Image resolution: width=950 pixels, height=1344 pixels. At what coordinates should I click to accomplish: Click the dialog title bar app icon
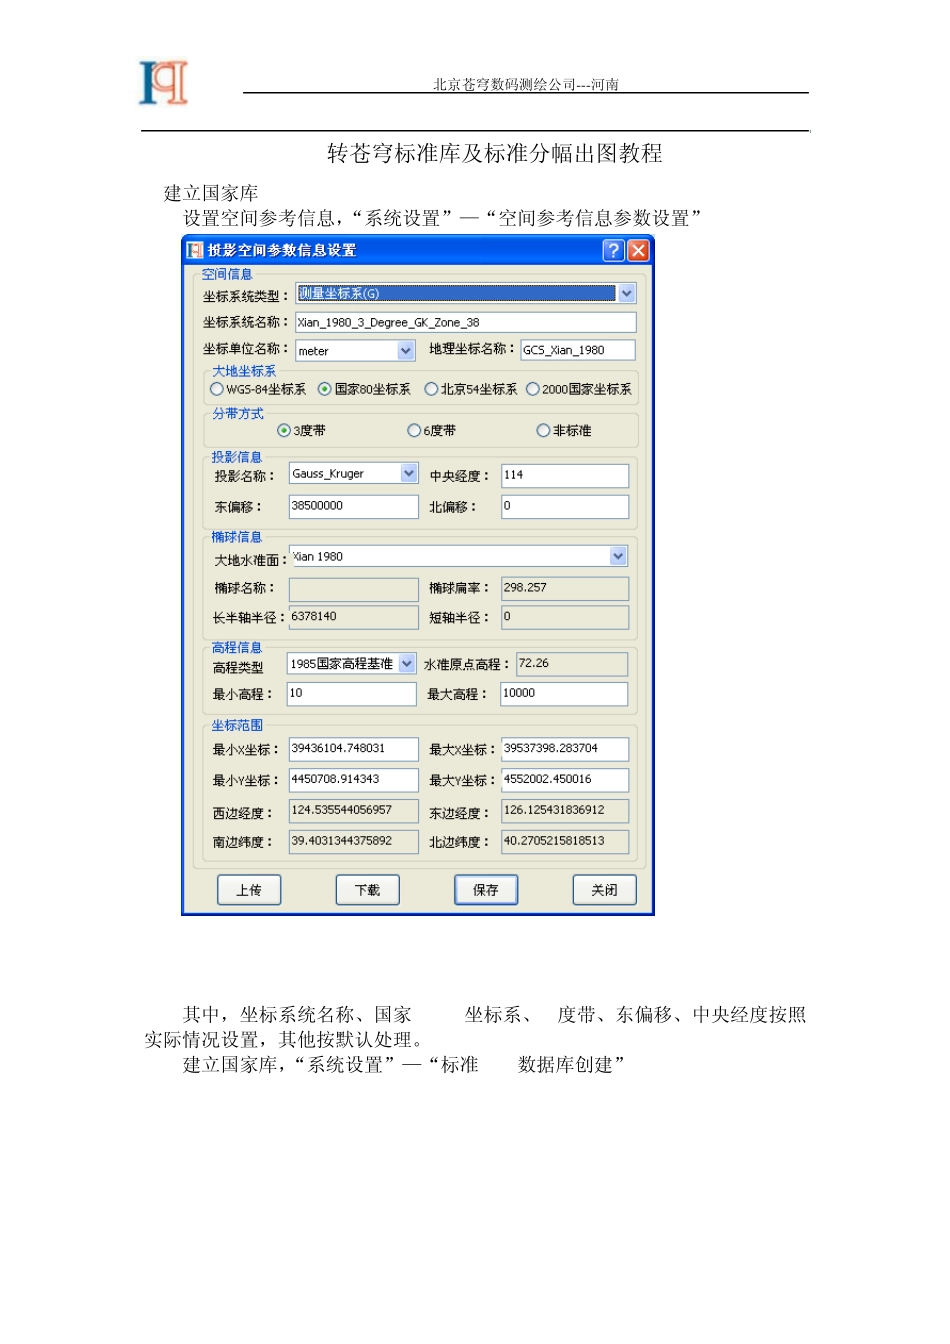195,250
